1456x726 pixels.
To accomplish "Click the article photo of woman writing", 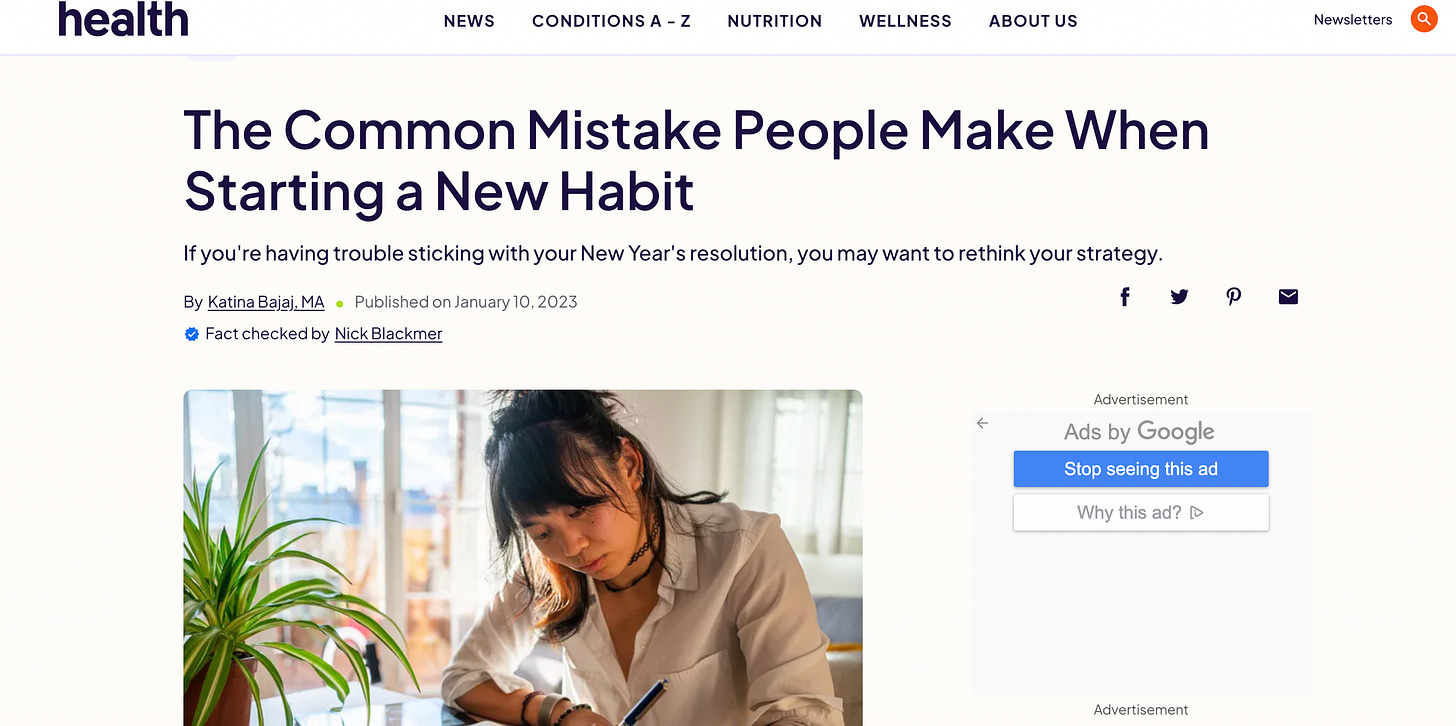I will point(523,558).
